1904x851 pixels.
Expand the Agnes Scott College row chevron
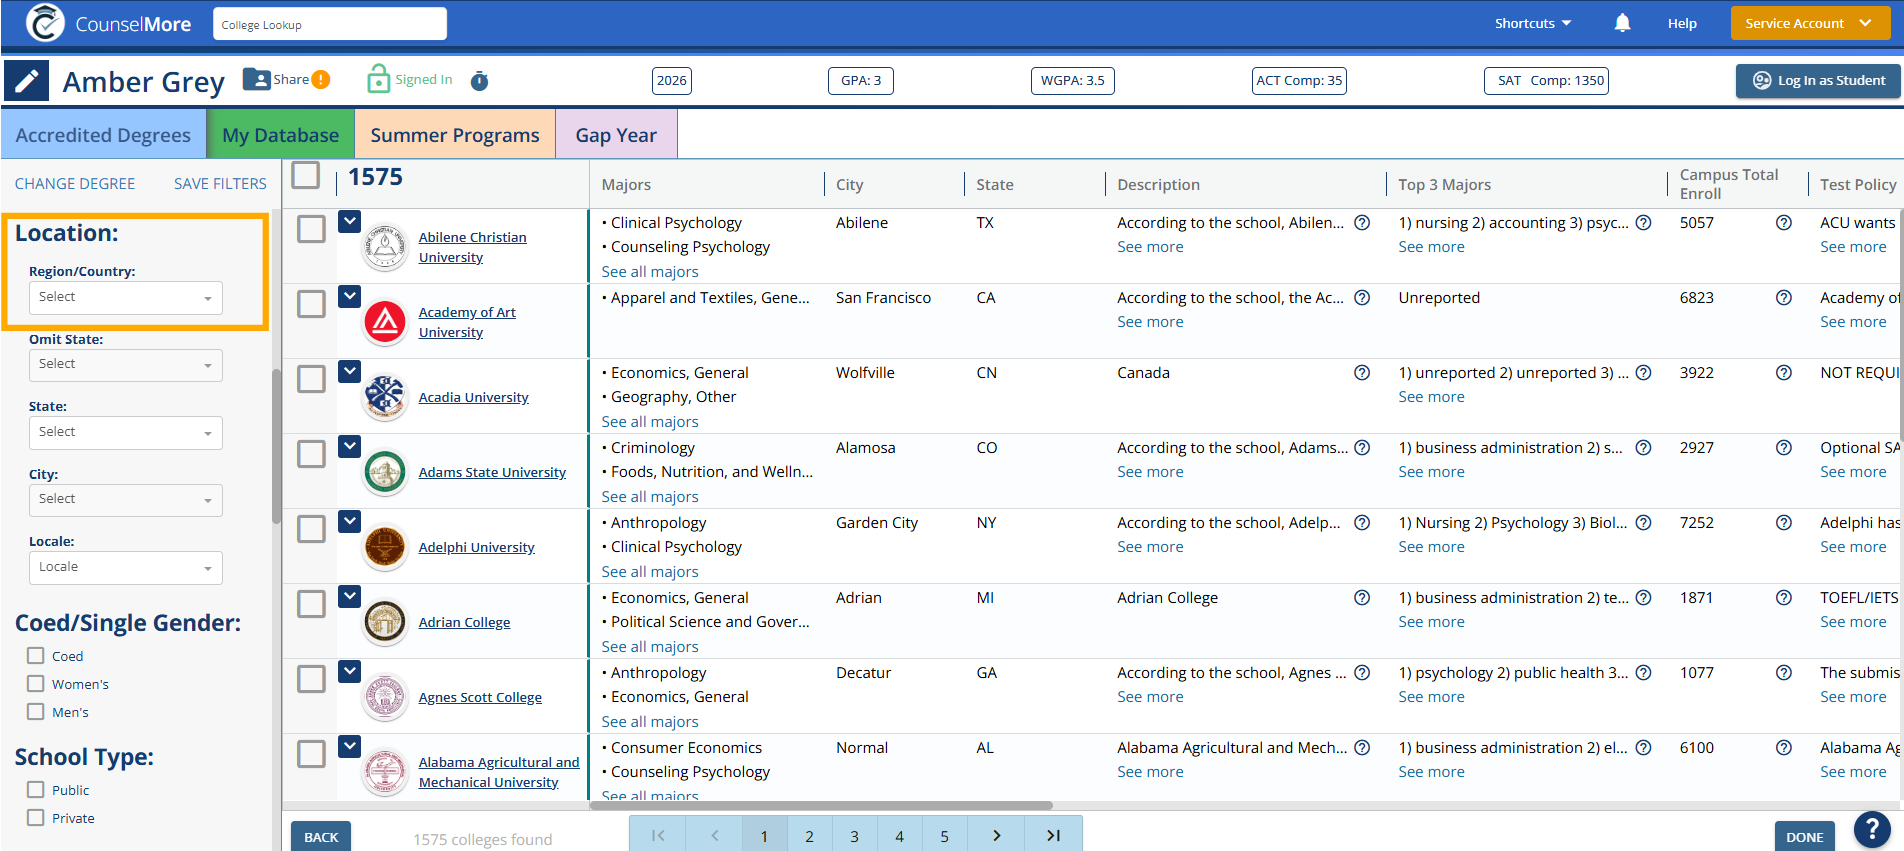click(x=349, y=671)
